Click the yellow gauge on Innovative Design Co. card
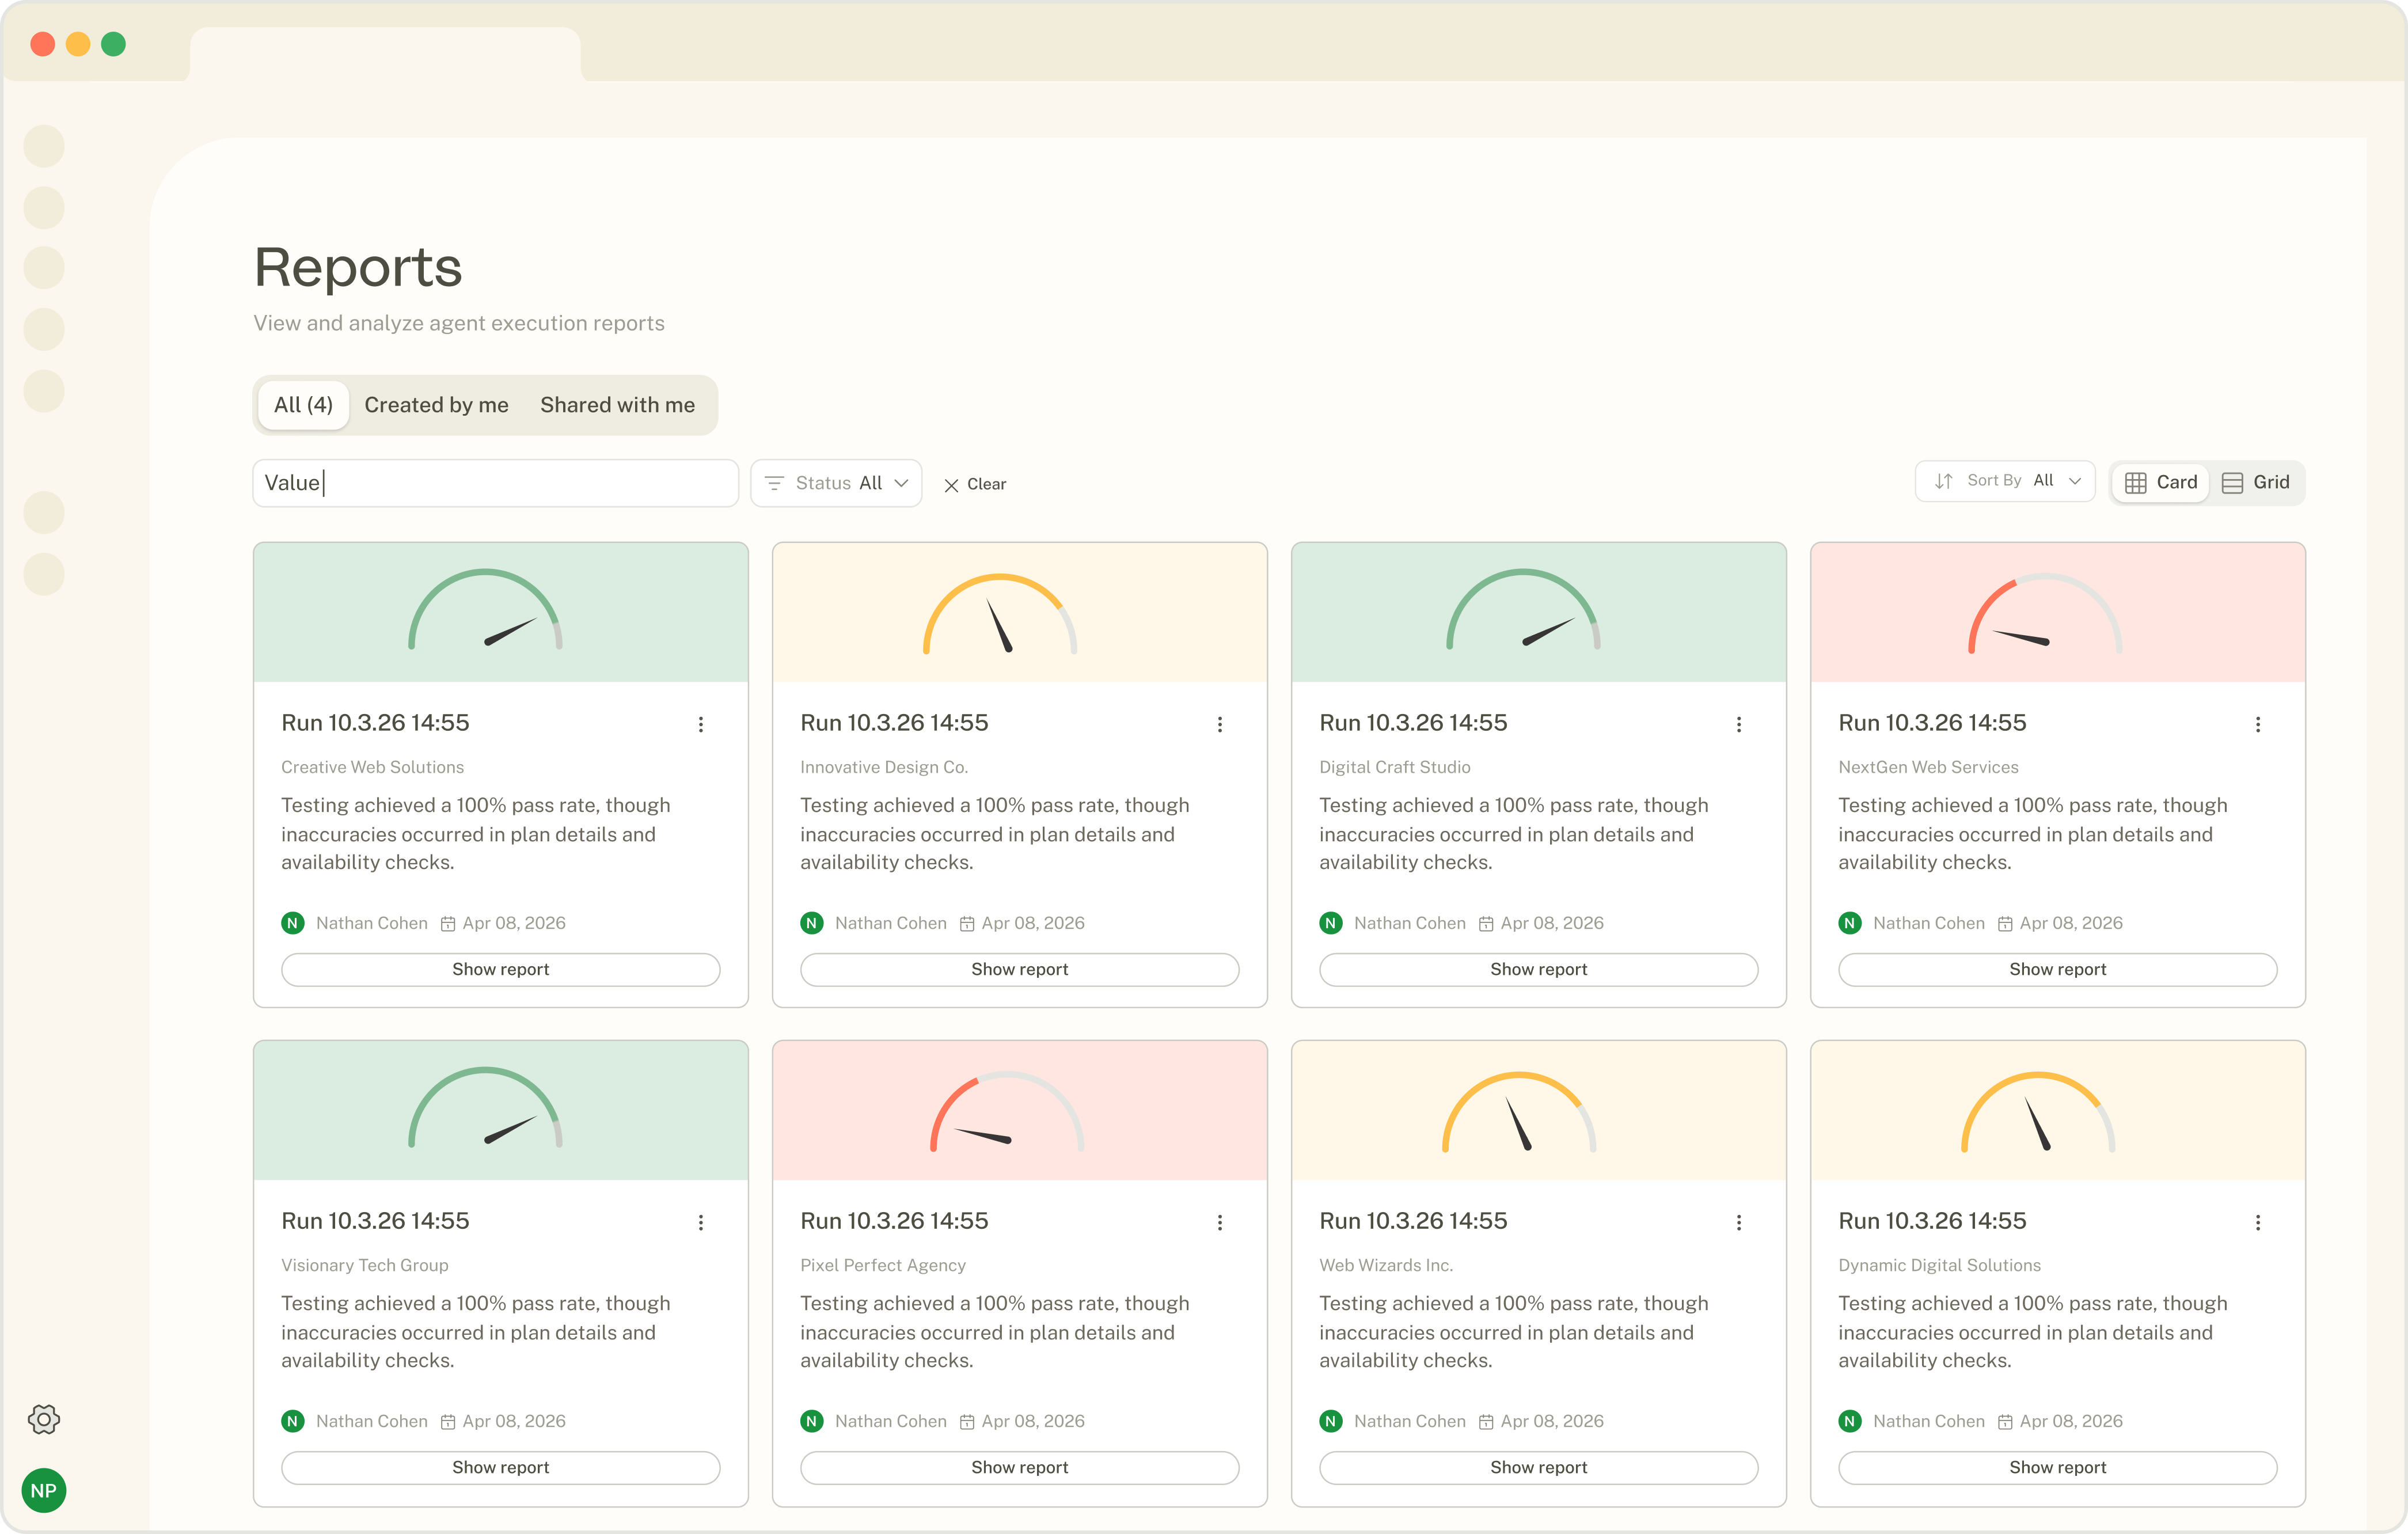Screen dimensions: 2408x1534 pyautogui.click(x=1000, y=613)
